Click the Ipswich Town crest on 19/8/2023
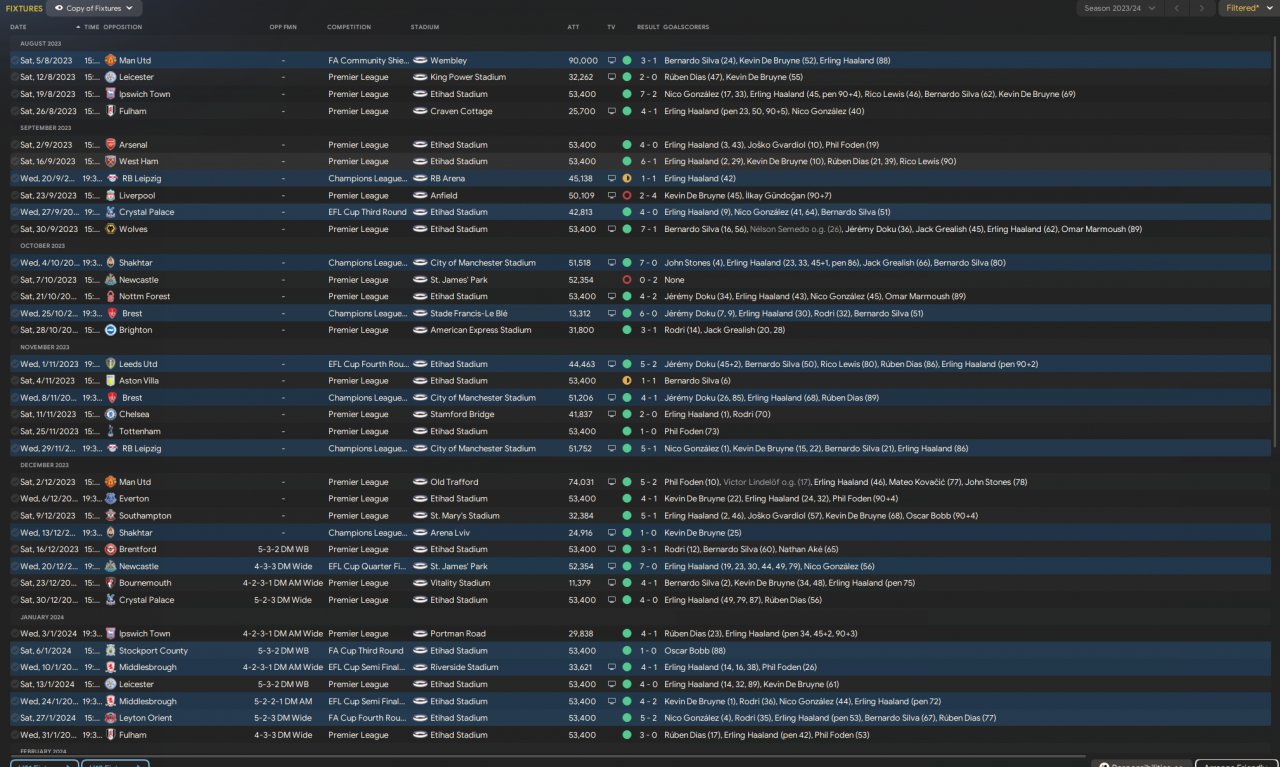 110,94
